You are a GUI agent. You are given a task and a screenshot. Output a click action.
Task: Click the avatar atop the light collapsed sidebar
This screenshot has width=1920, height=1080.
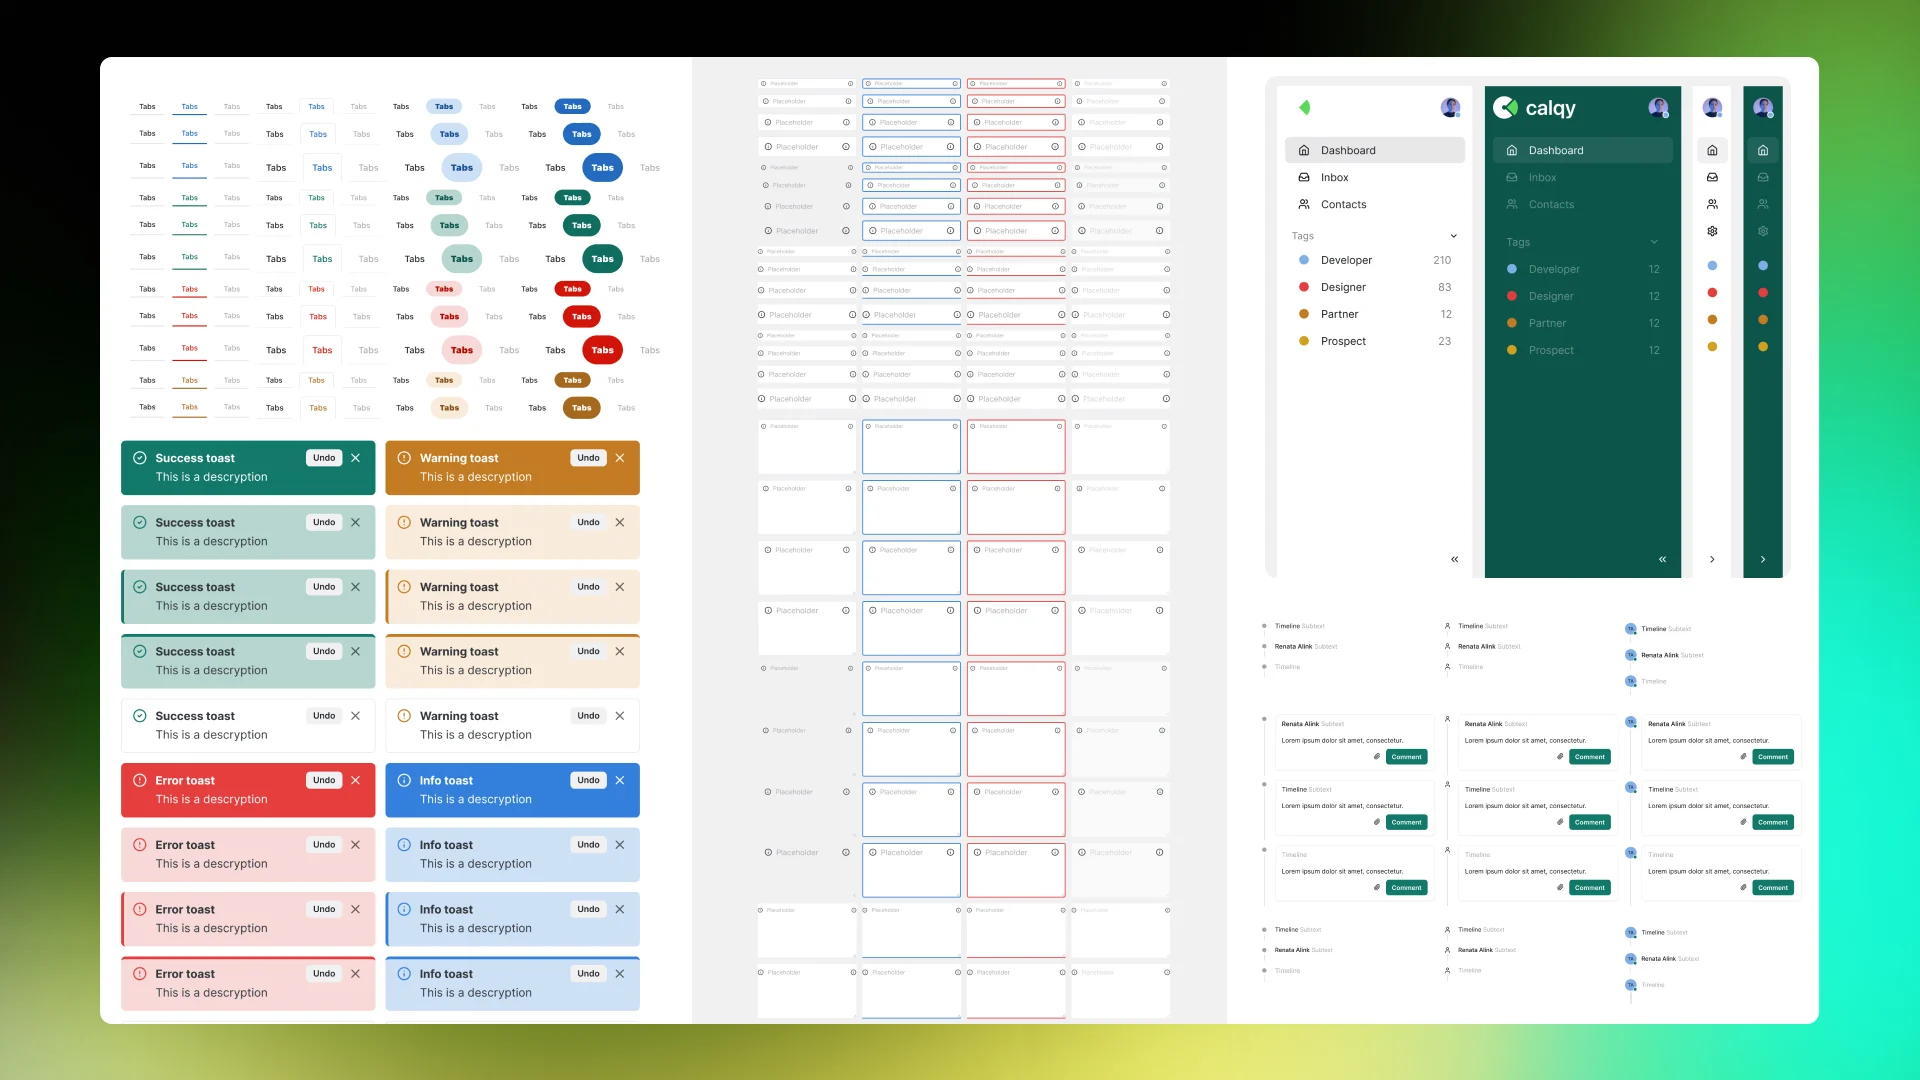point(1712,108)
